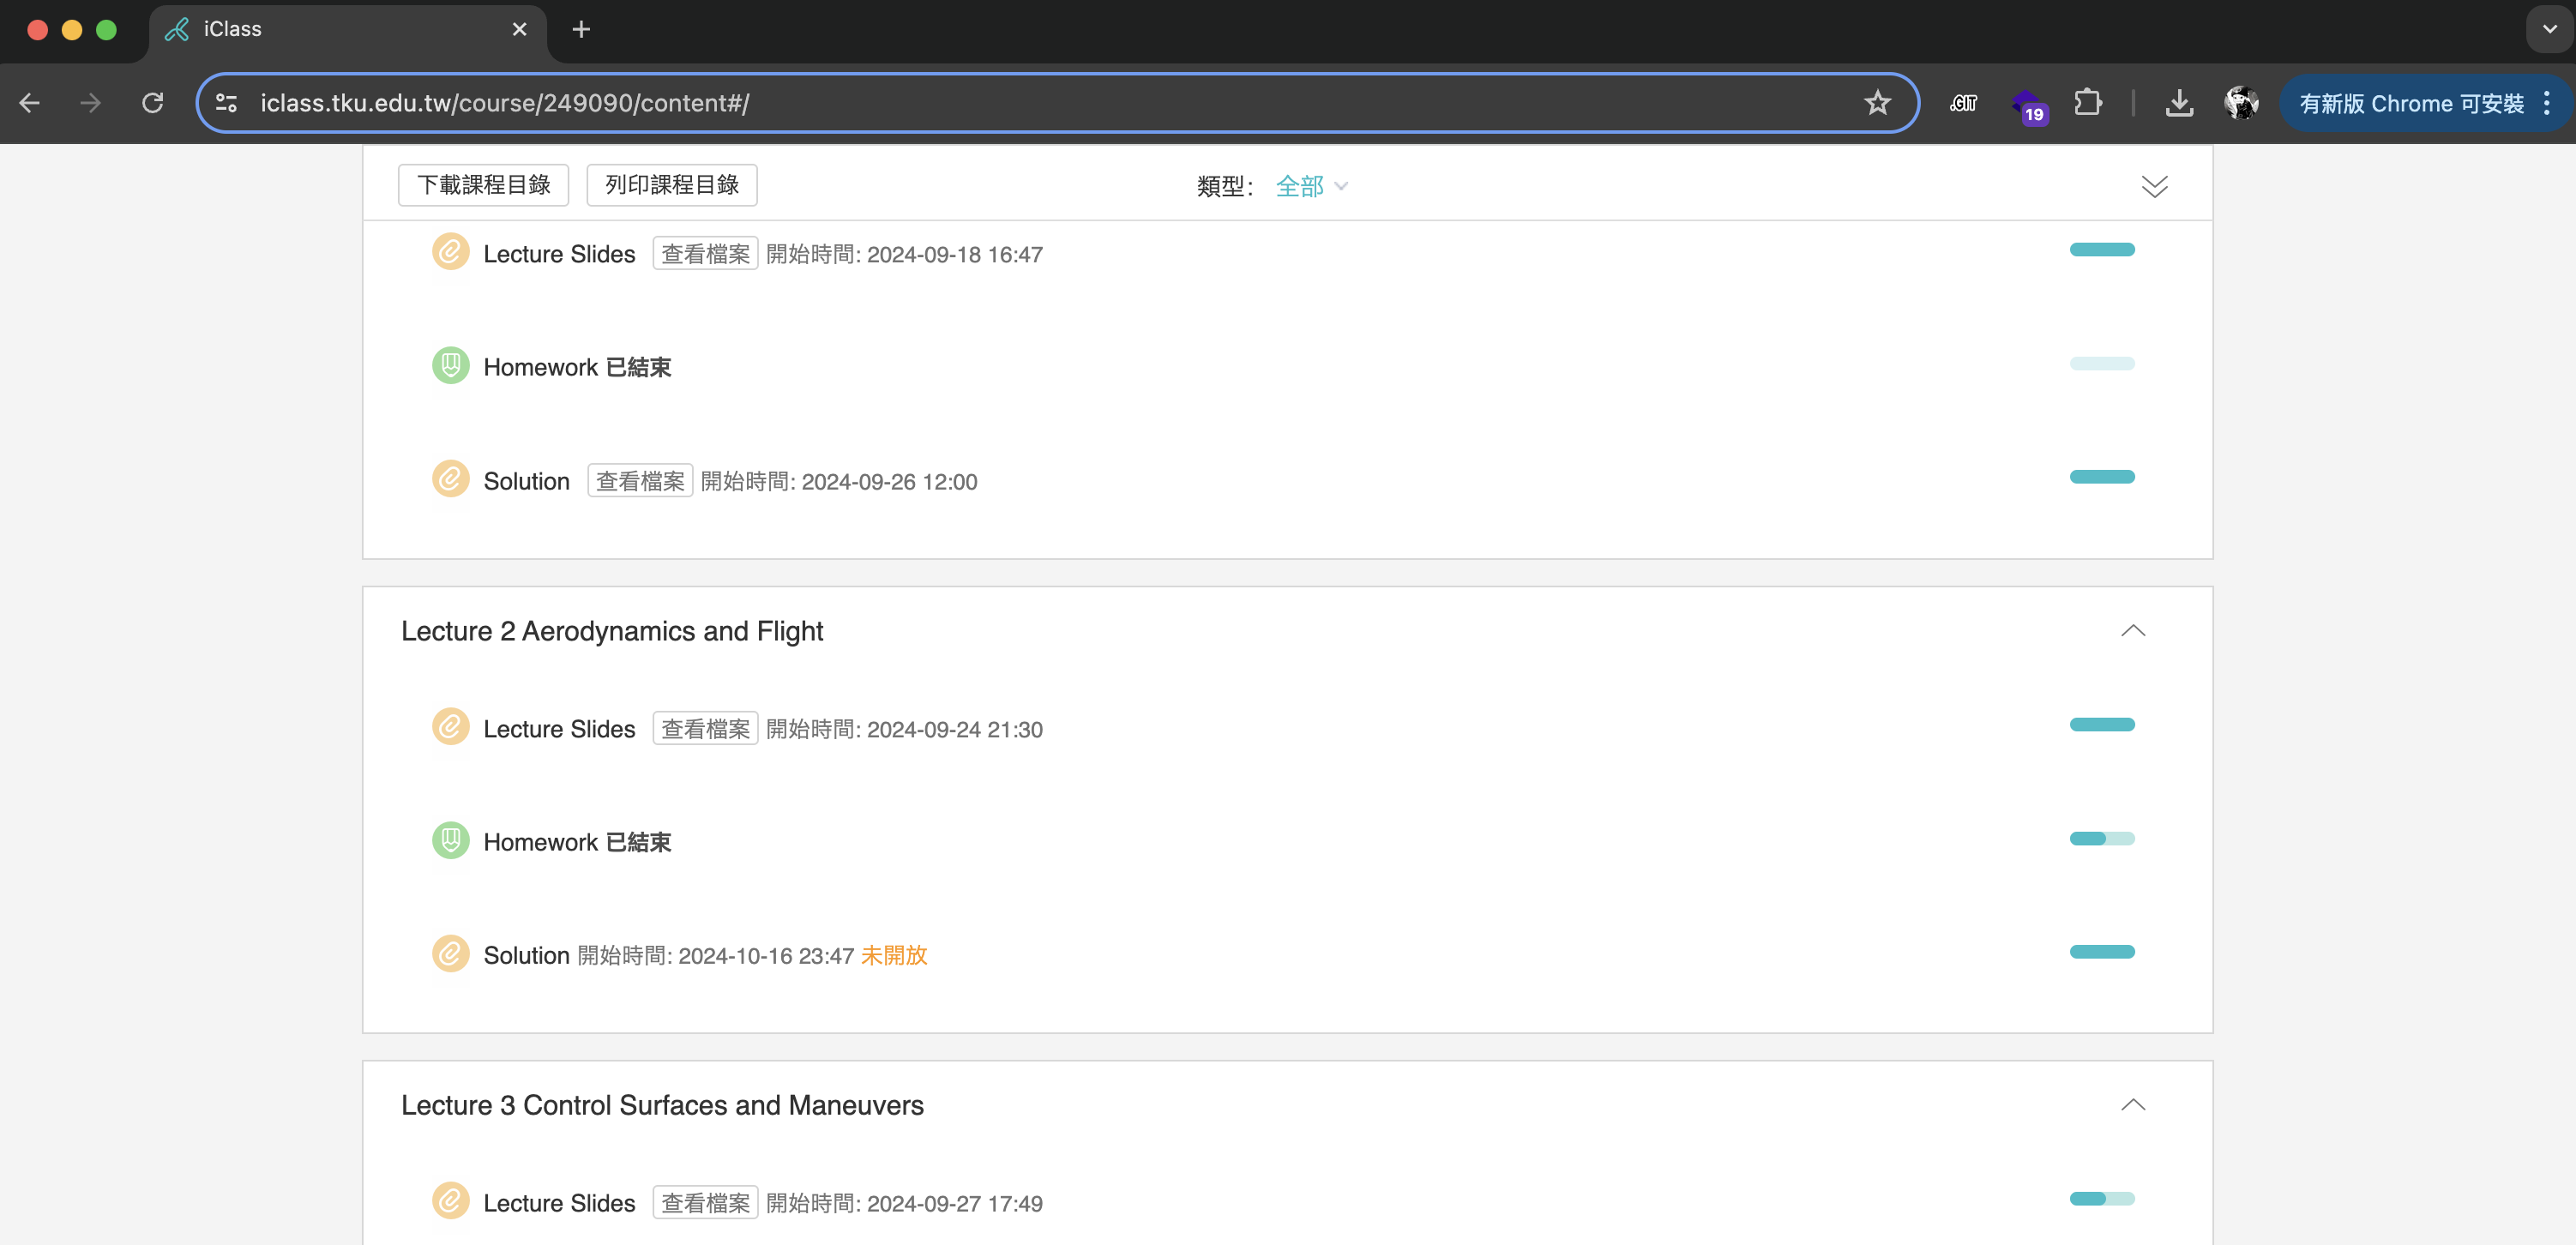Click the Lecture 3 Control Surfaces and Maneuvers heading

662,1105
